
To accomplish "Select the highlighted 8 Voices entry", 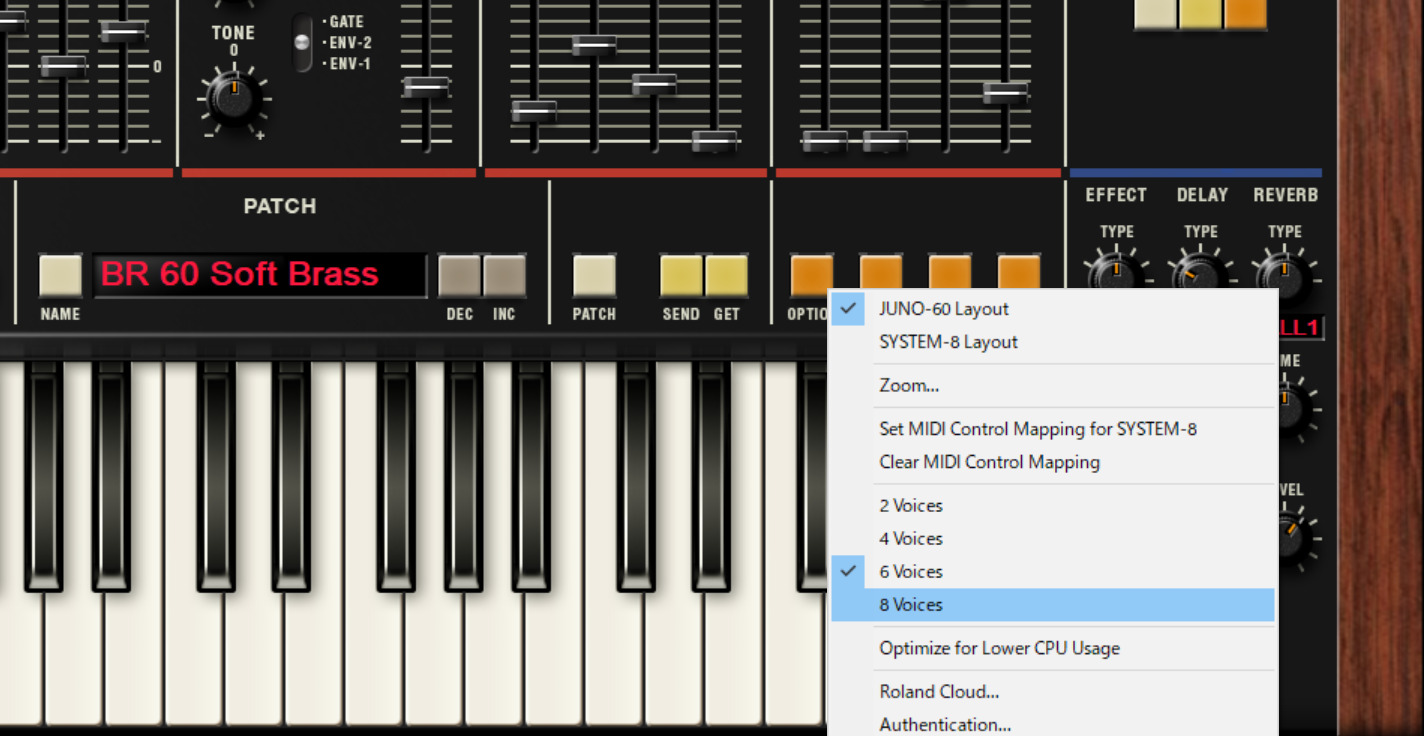I will point(1053,605).
